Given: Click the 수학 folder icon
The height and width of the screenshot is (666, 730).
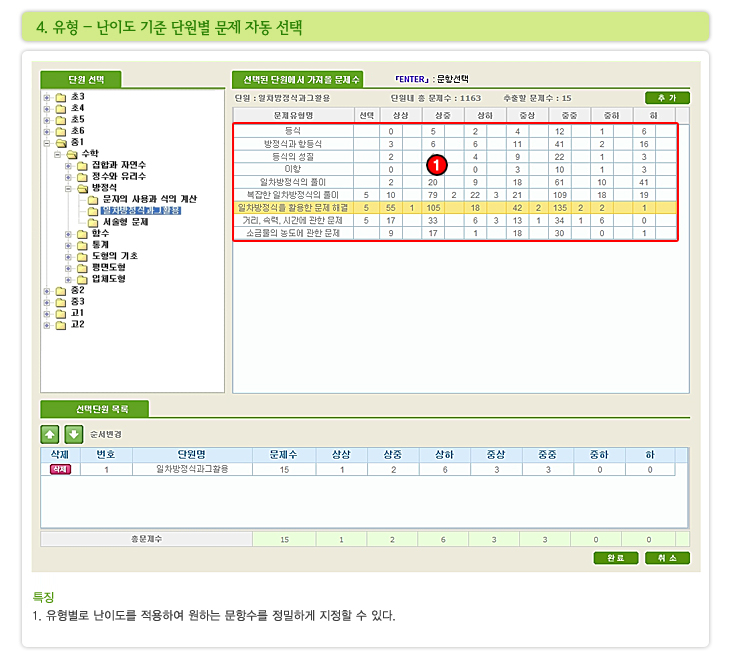Looking at the screenshot, I should (72, 154).
